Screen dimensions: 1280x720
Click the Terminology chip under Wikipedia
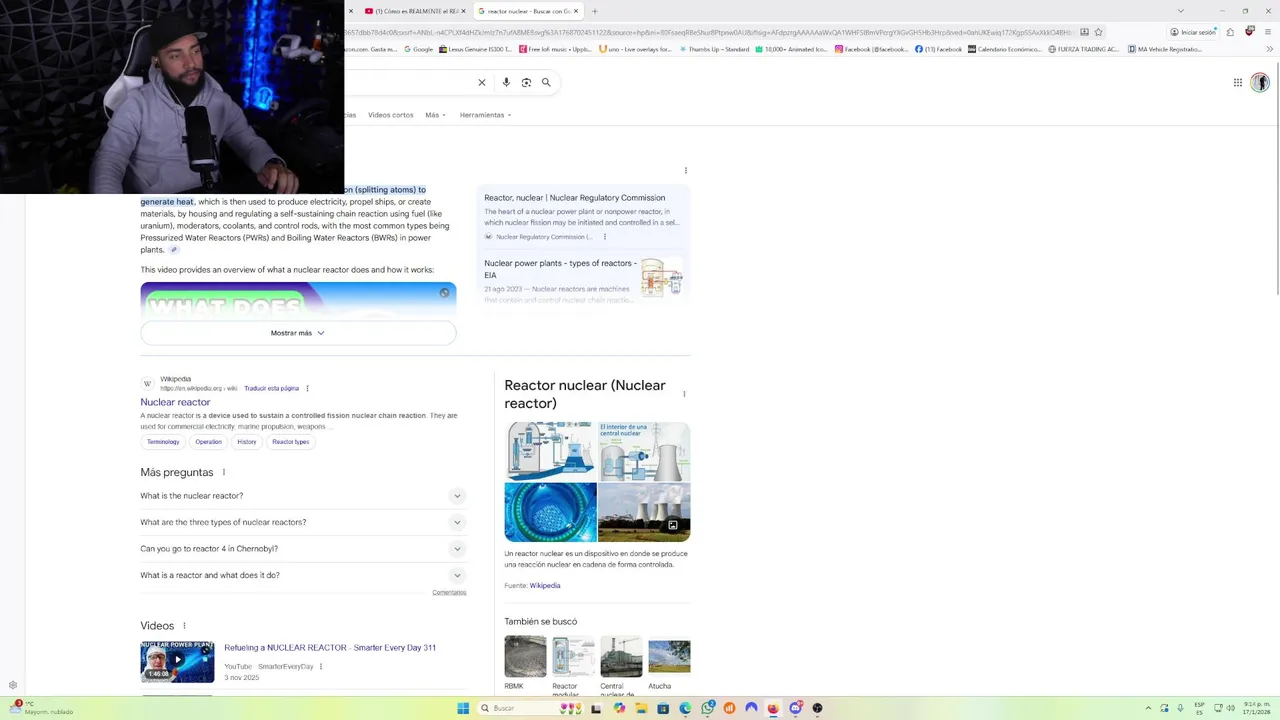[163, 442]
